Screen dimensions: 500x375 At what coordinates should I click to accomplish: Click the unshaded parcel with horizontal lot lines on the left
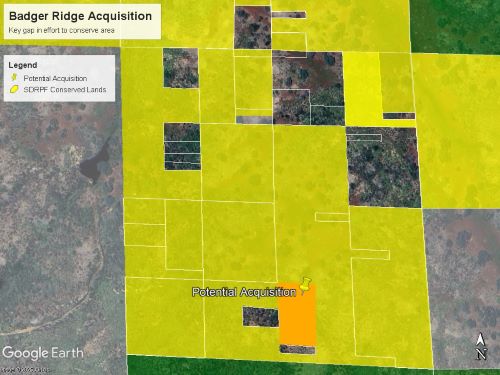tap(182, 147)
